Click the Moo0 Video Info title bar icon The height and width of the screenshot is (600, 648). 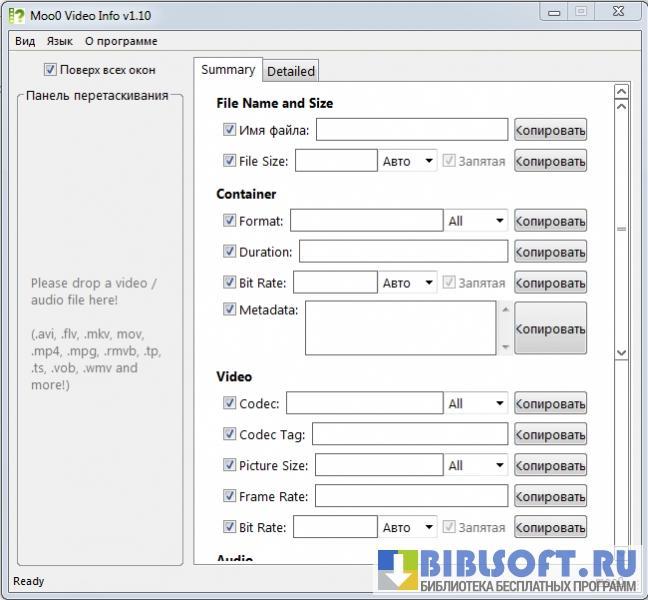tap(16, 15)
